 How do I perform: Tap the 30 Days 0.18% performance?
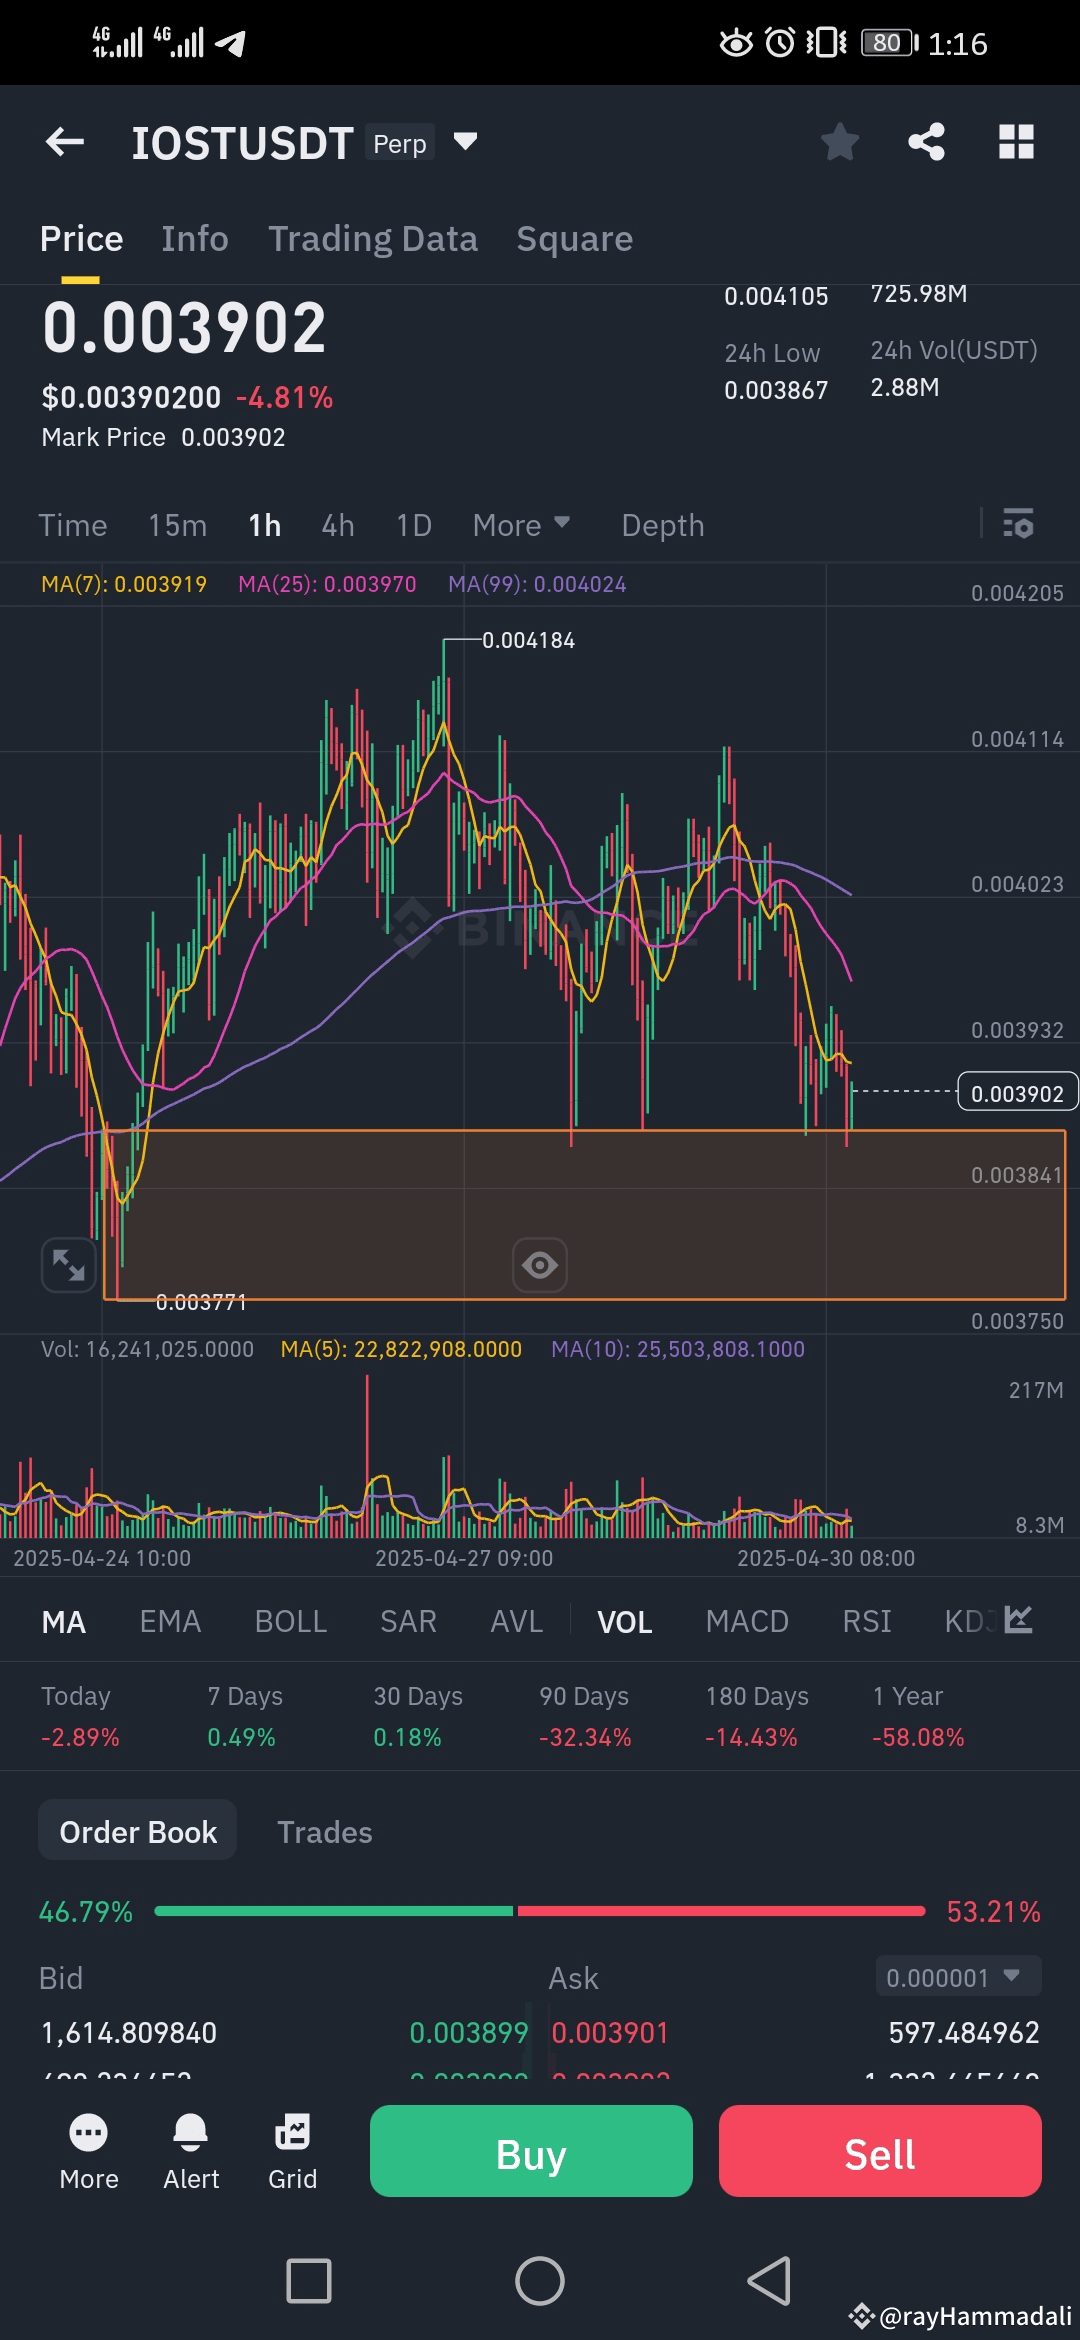coord(418,1716)
